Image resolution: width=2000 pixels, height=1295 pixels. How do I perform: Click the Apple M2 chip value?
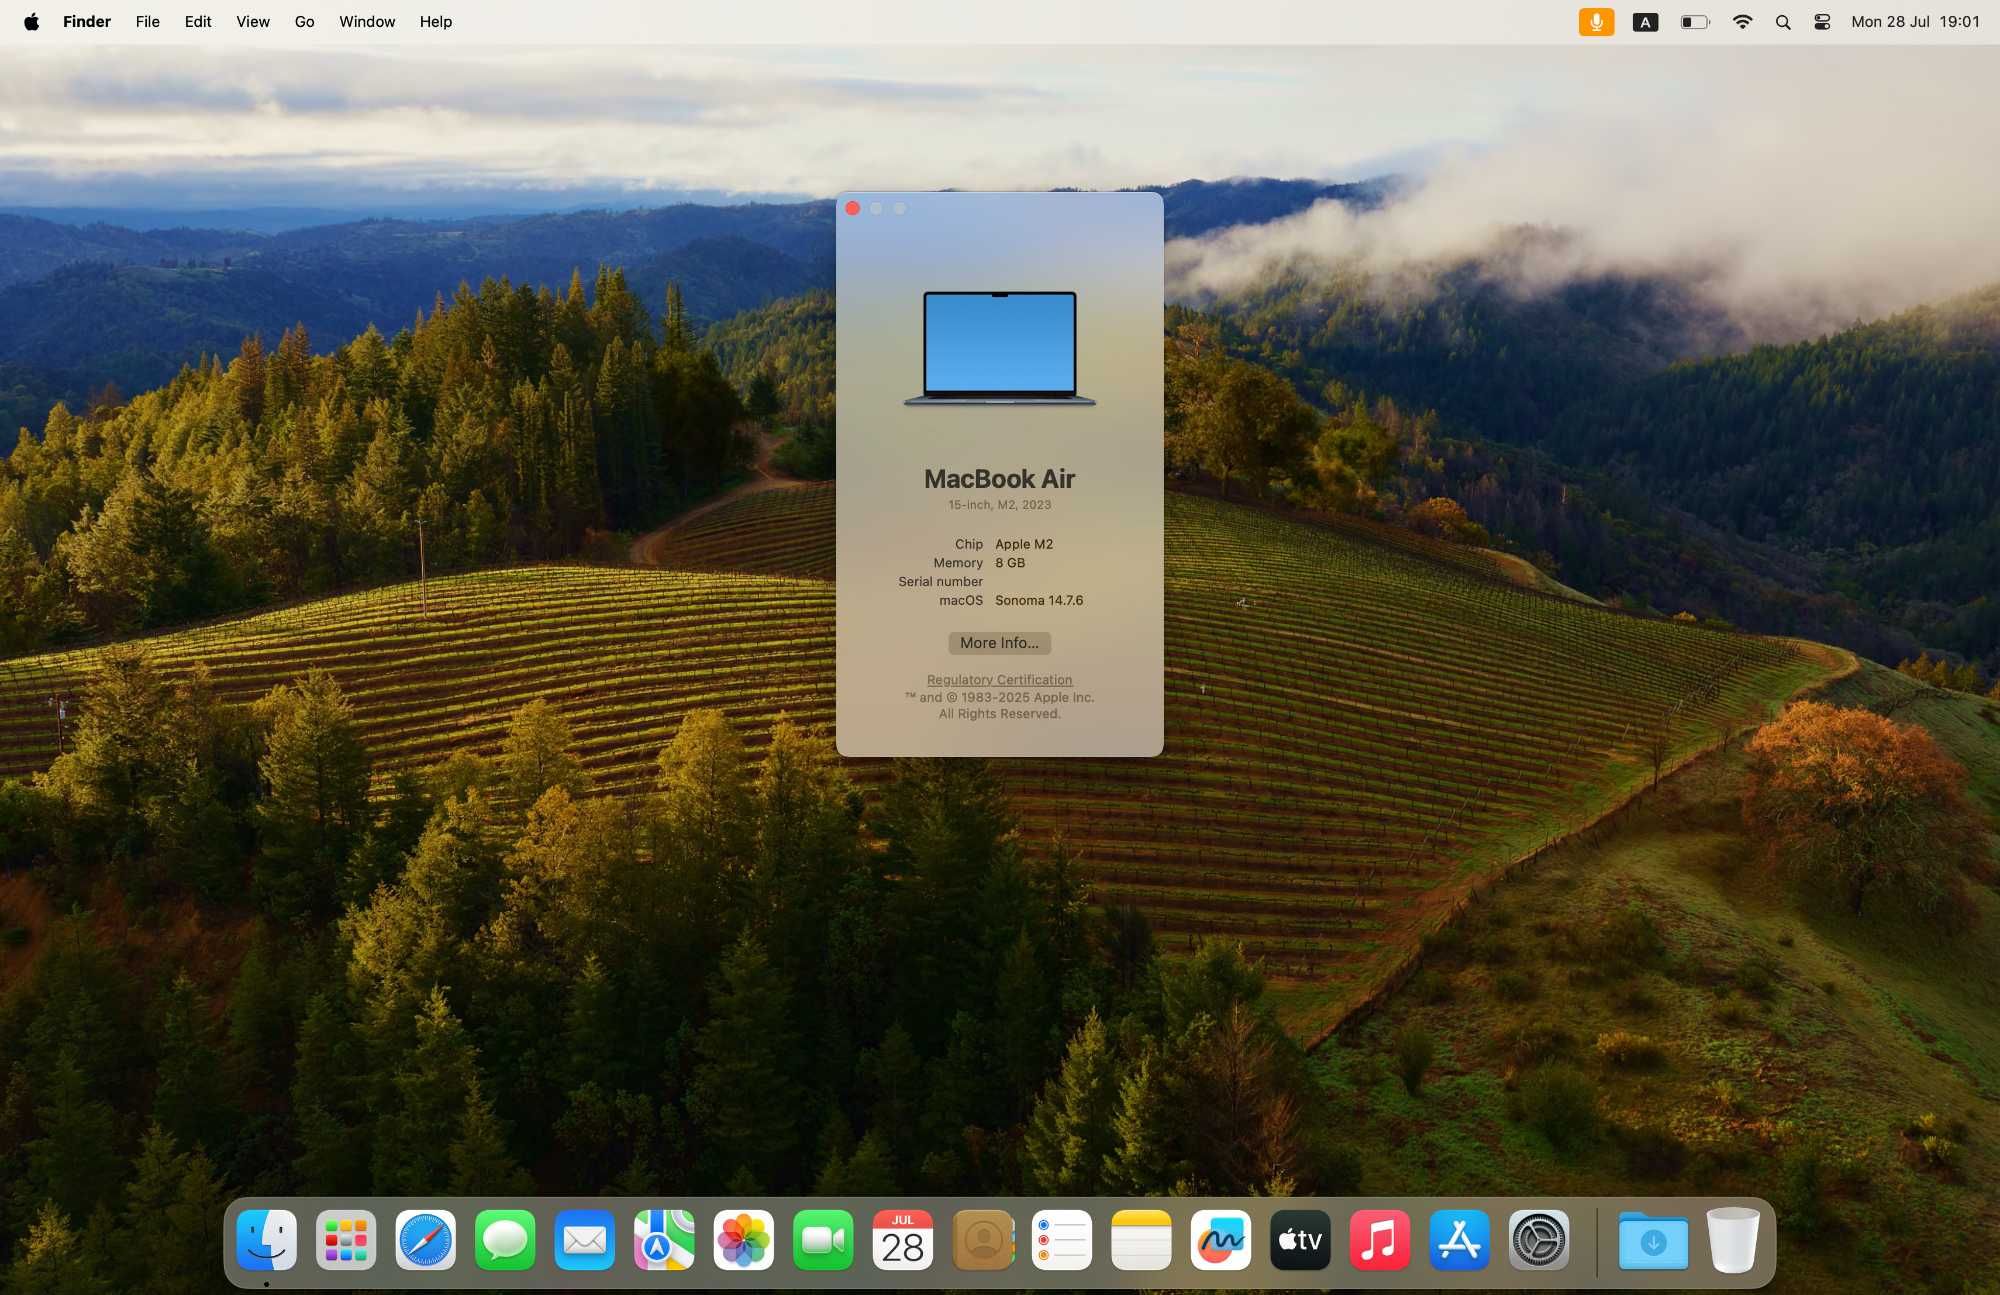click(x=1024, y=544)
